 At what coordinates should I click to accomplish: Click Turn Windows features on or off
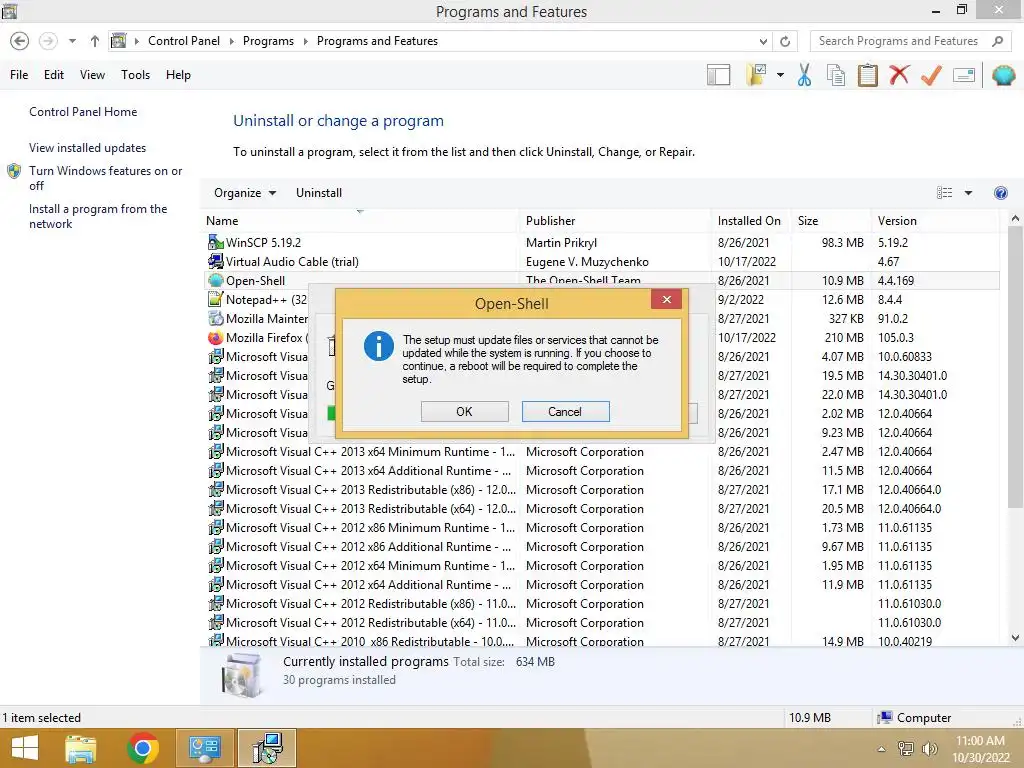point(105,178)
